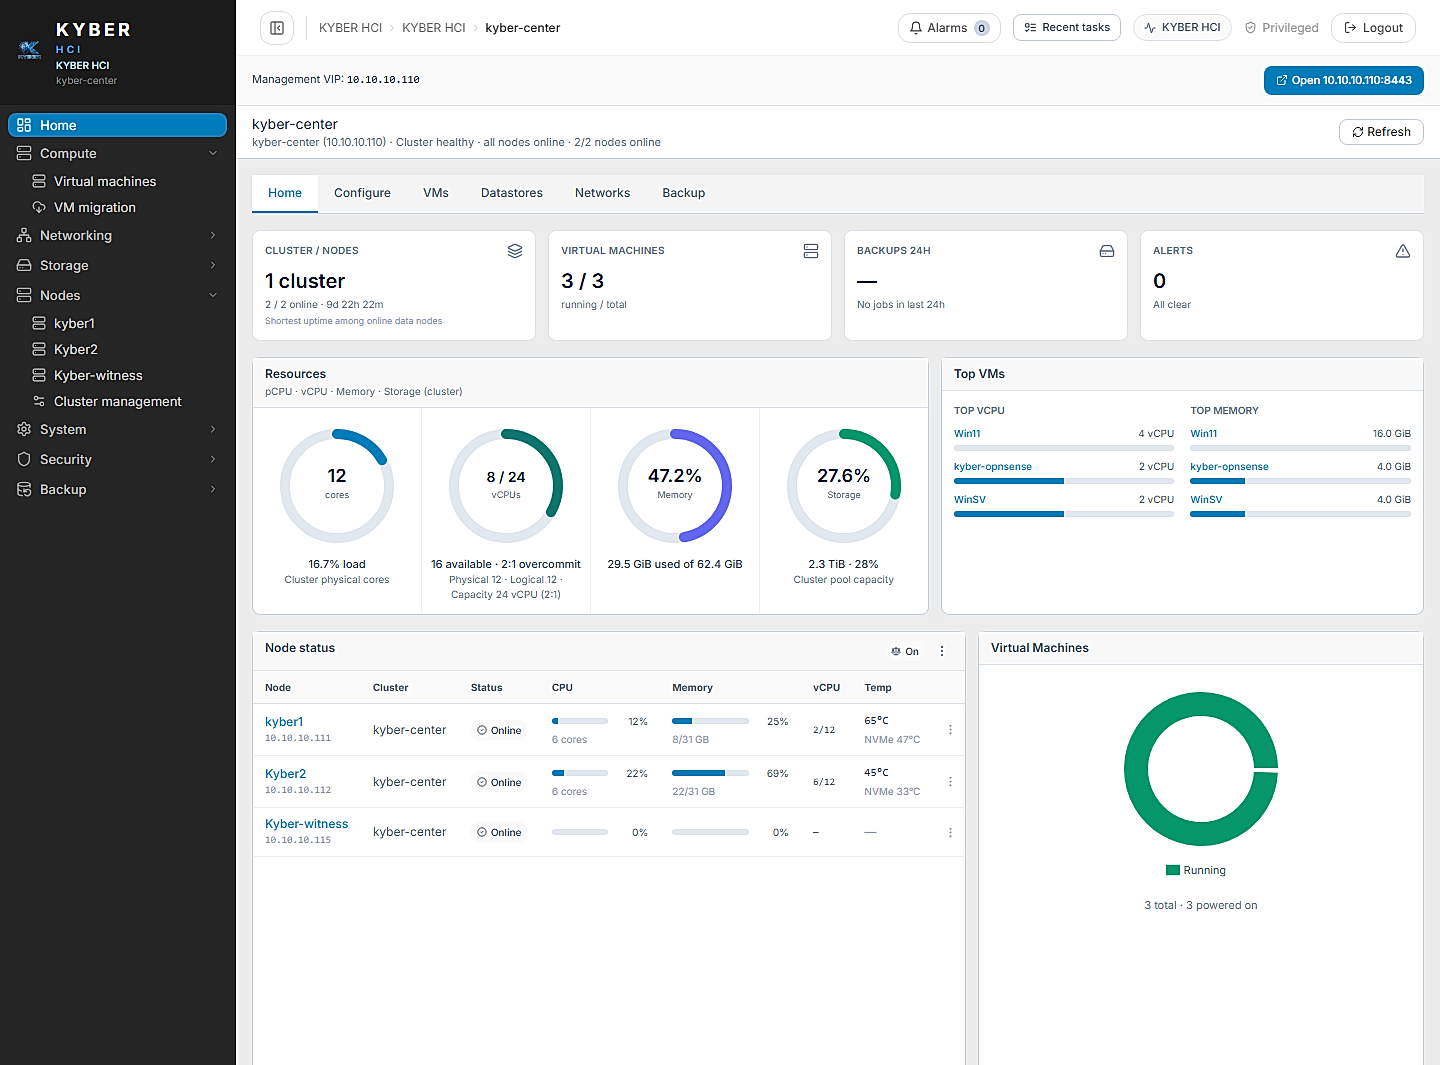Image resolution: width=1440 pixels, height=1065 pixels.
Task: Click Win11 memory usage bar
Action: pyautogui.click(x=1300, y=448)
